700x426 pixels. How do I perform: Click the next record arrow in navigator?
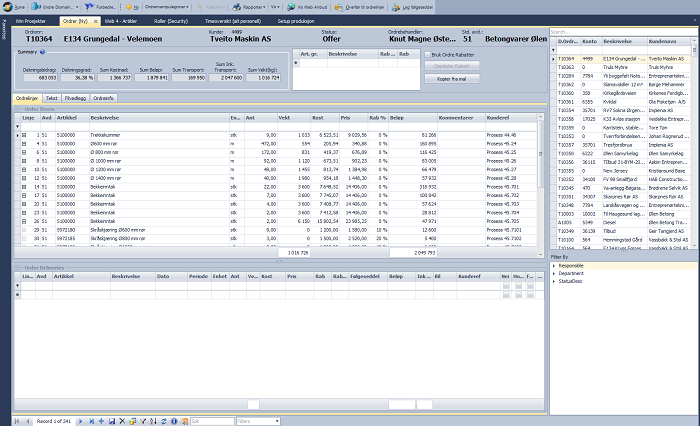click(x=80, y=421)
